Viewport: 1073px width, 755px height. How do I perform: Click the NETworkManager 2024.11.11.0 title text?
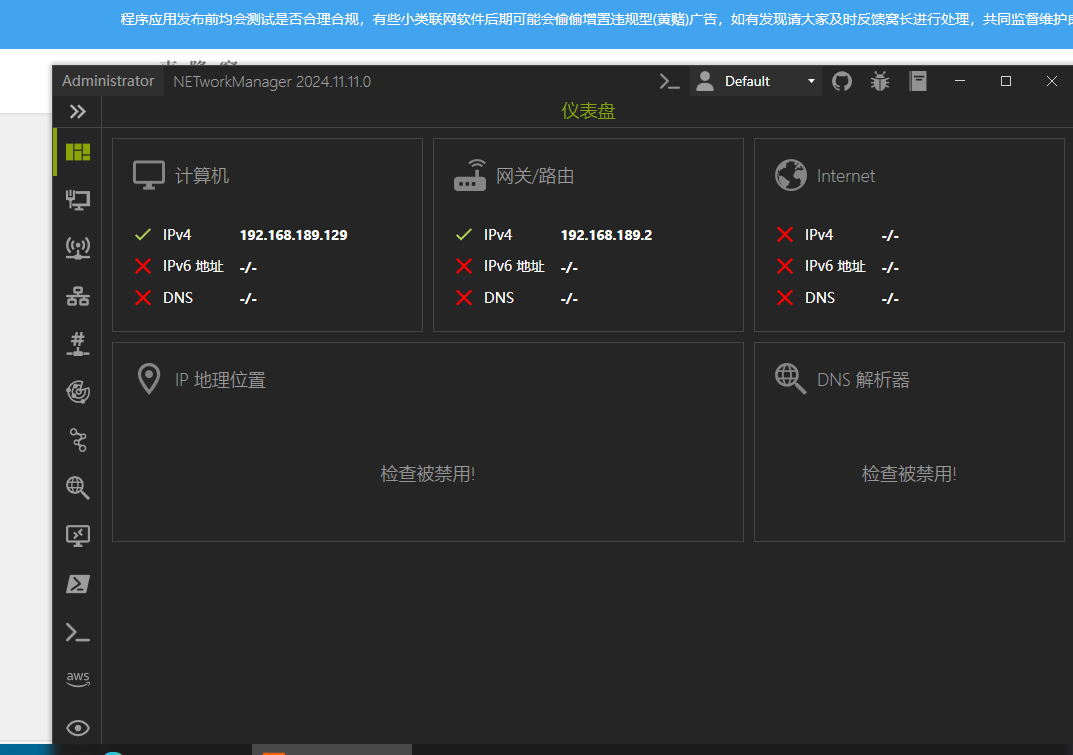[272, 81]
